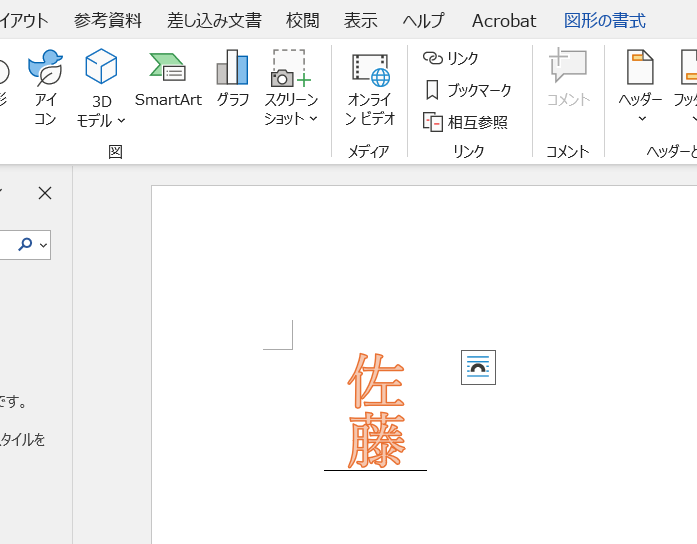Viewport: 697px width, 544px height.
Task: Insert an オンライン ビデオ
Action: 370,88
